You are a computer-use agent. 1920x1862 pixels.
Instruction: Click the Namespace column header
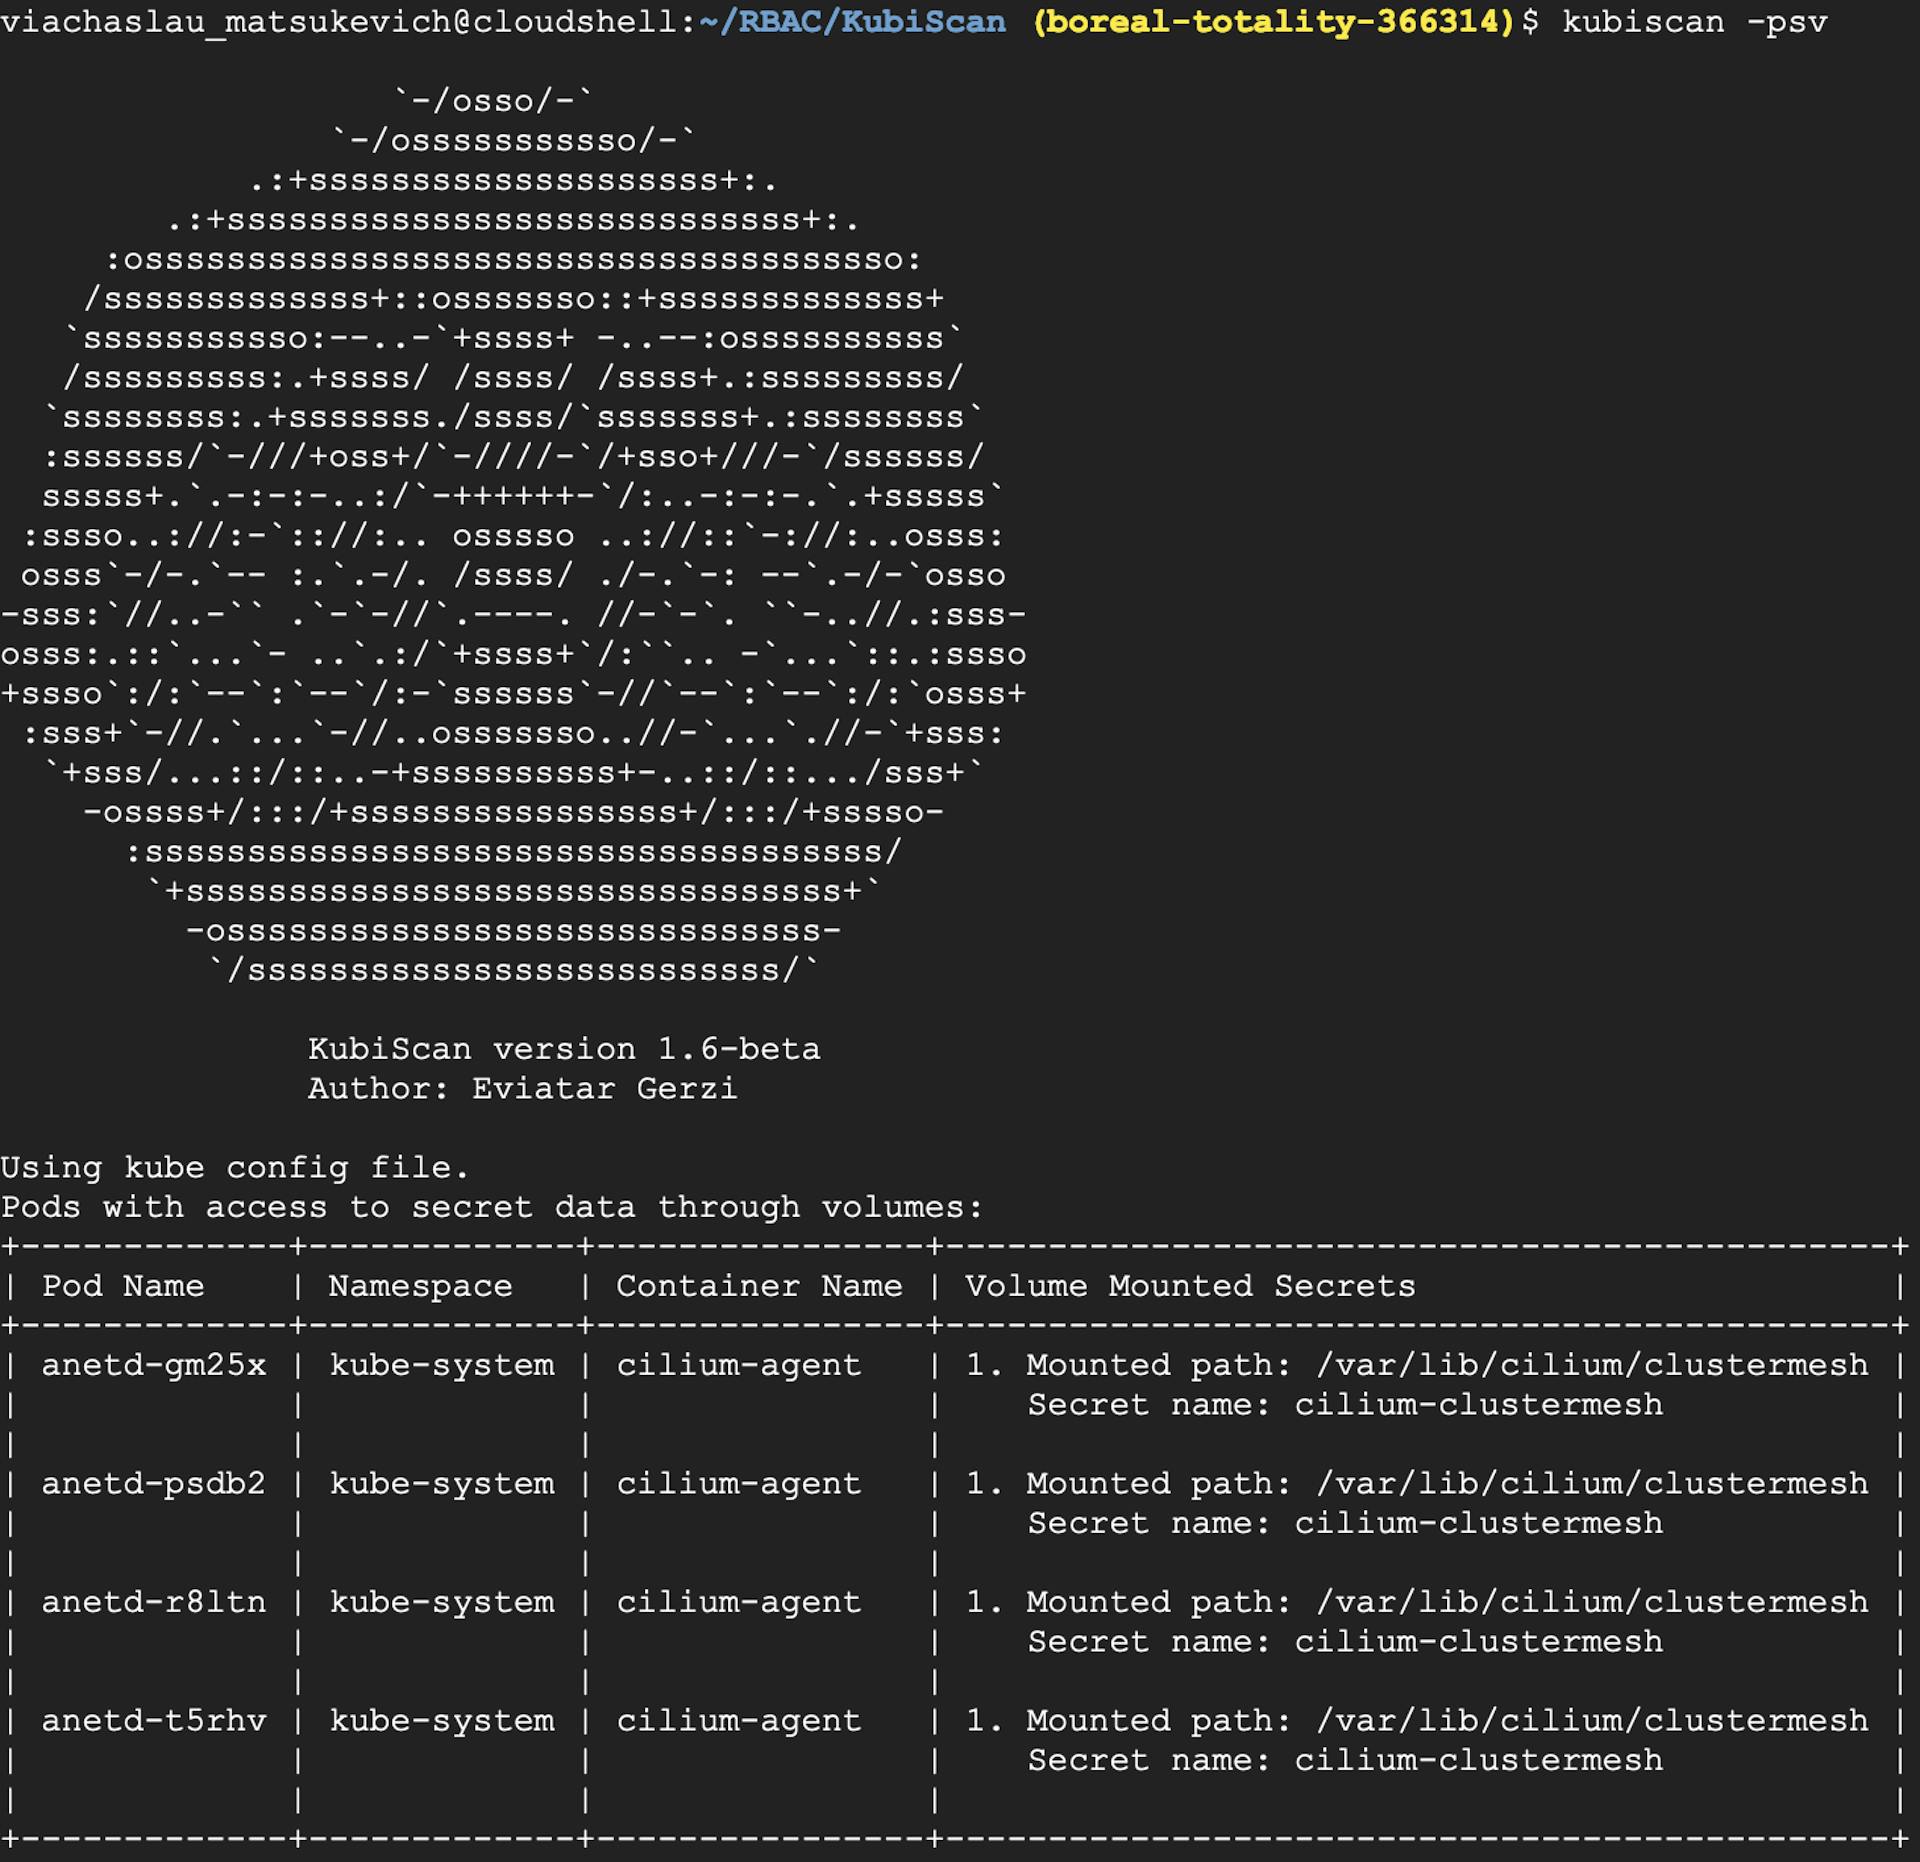coord(419,1286)
